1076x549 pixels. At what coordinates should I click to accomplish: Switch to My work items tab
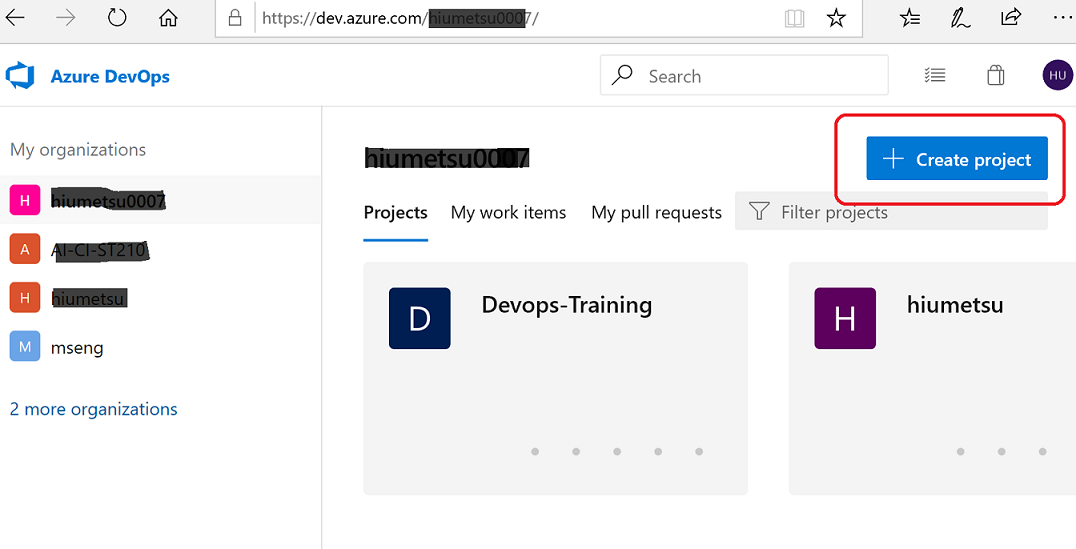(x=508, y=213)
